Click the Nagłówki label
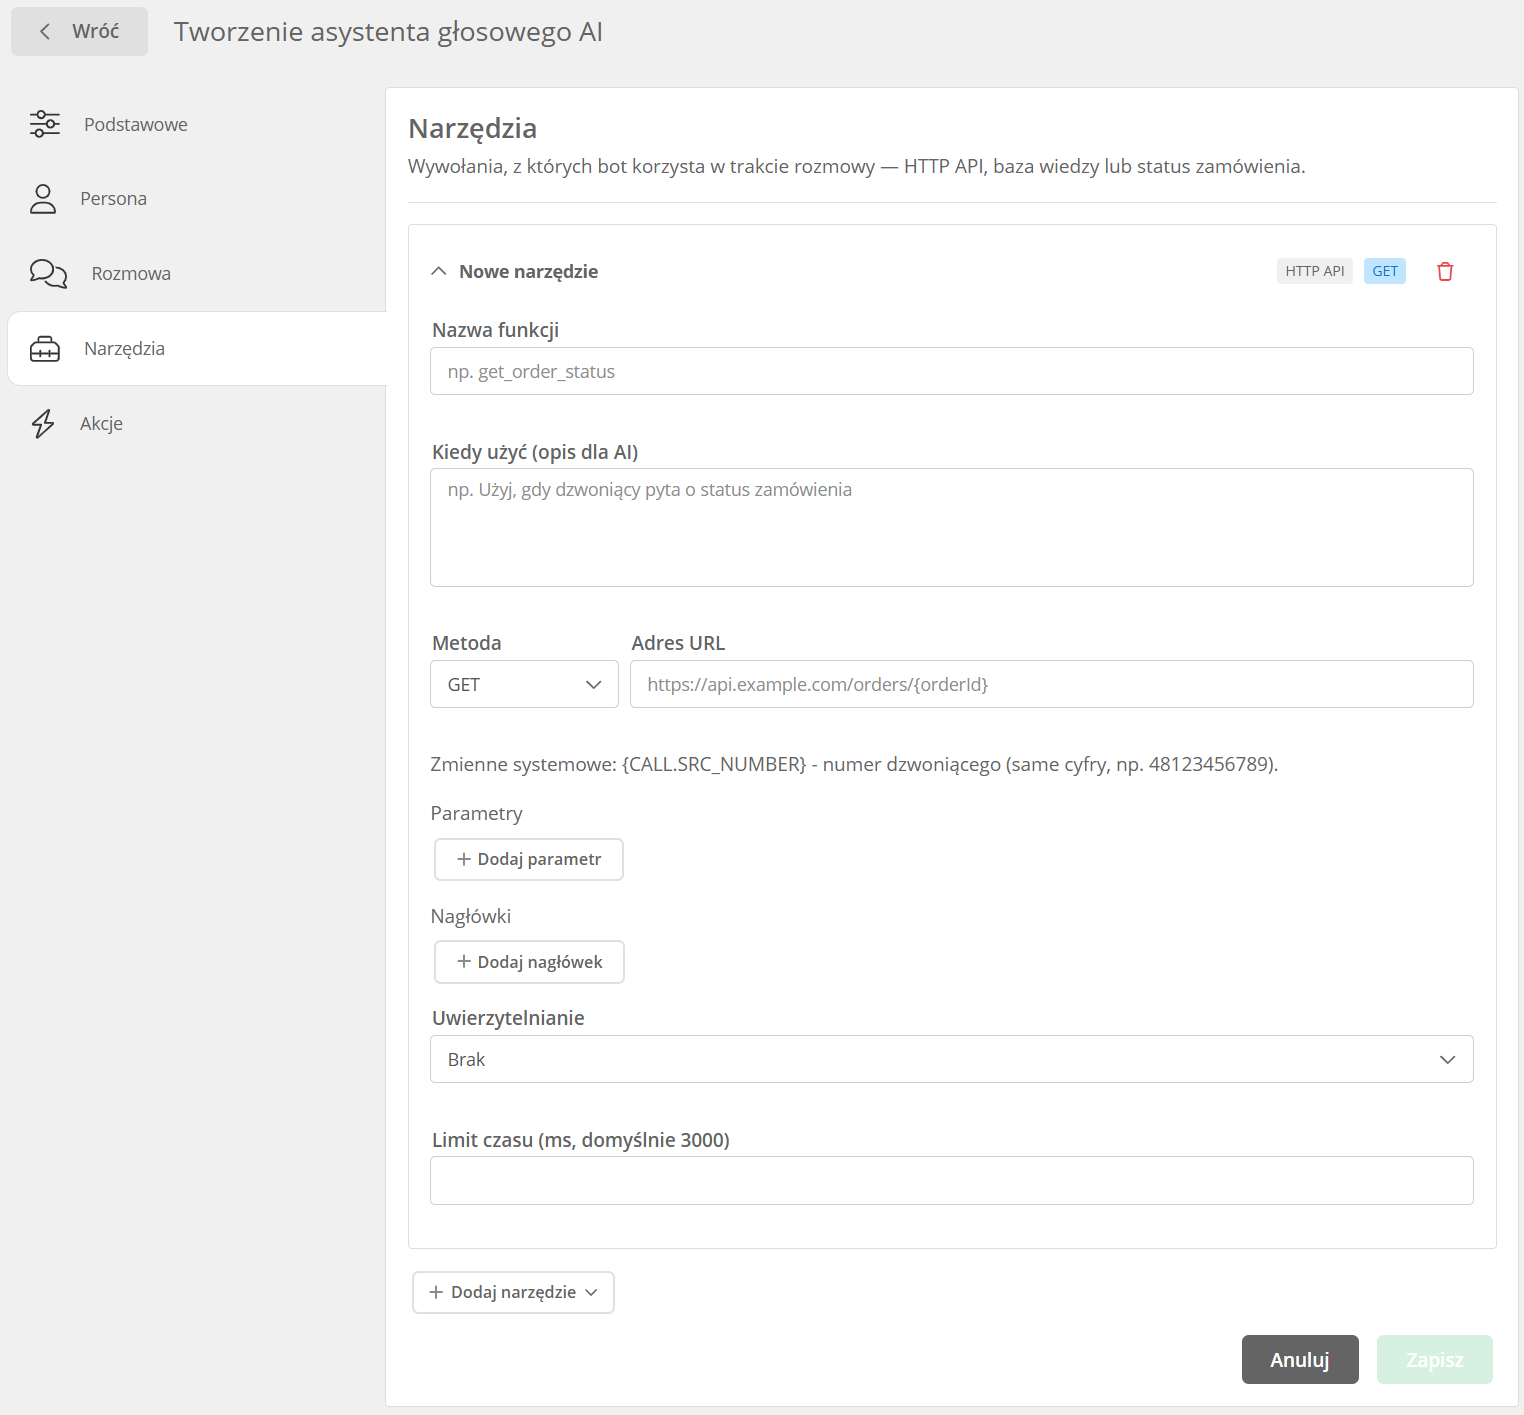The image size is (1524, 1415). [x=470, y=916]
